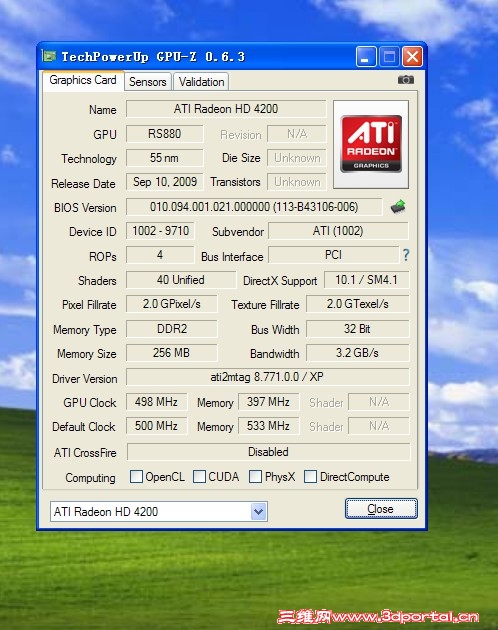This screenshot has height=630, width=498.
Task: Click the BIOS version 010.094.001.021.000000 field
Action: (254, 207)
